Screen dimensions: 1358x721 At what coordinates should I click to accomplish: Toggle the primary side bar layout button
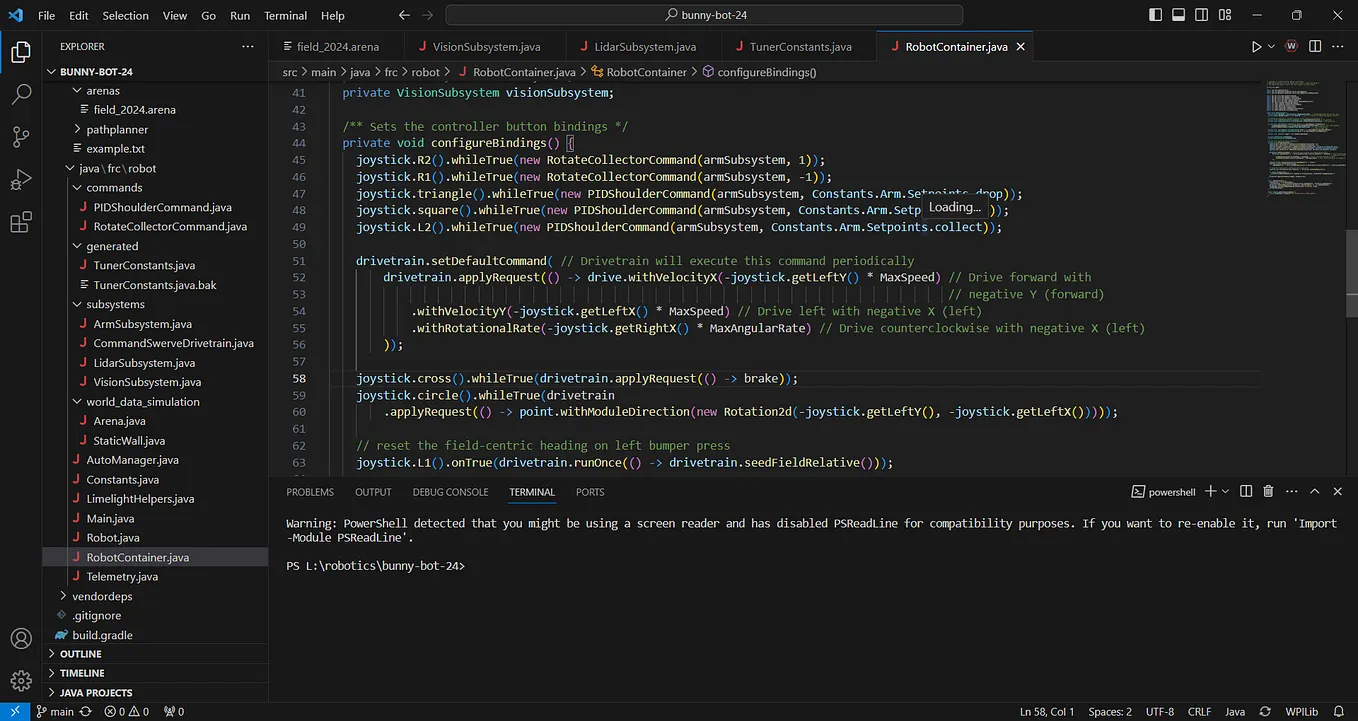(1156, 15)
